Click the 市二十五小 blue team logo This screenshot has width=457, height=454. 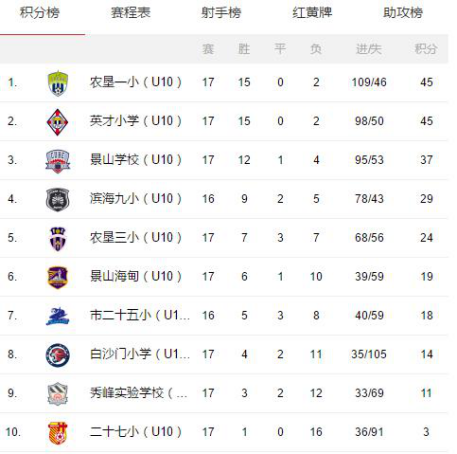[57, 316]
